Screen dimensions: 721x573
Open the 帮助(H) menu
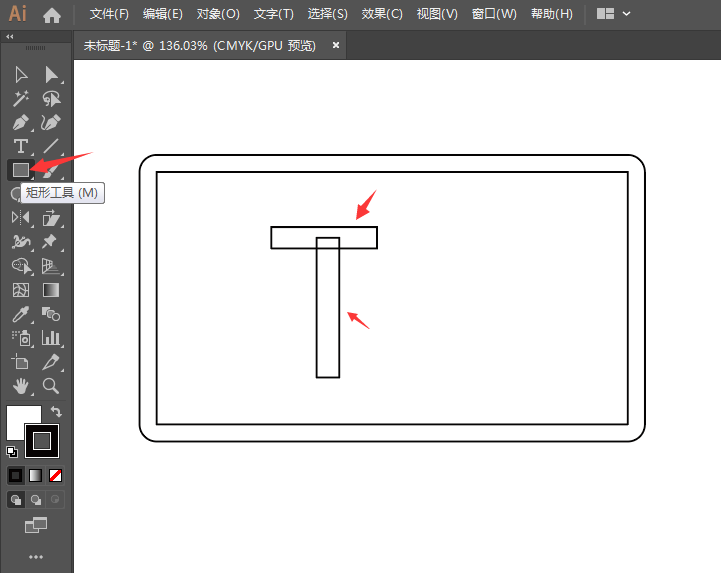point(552,14)
